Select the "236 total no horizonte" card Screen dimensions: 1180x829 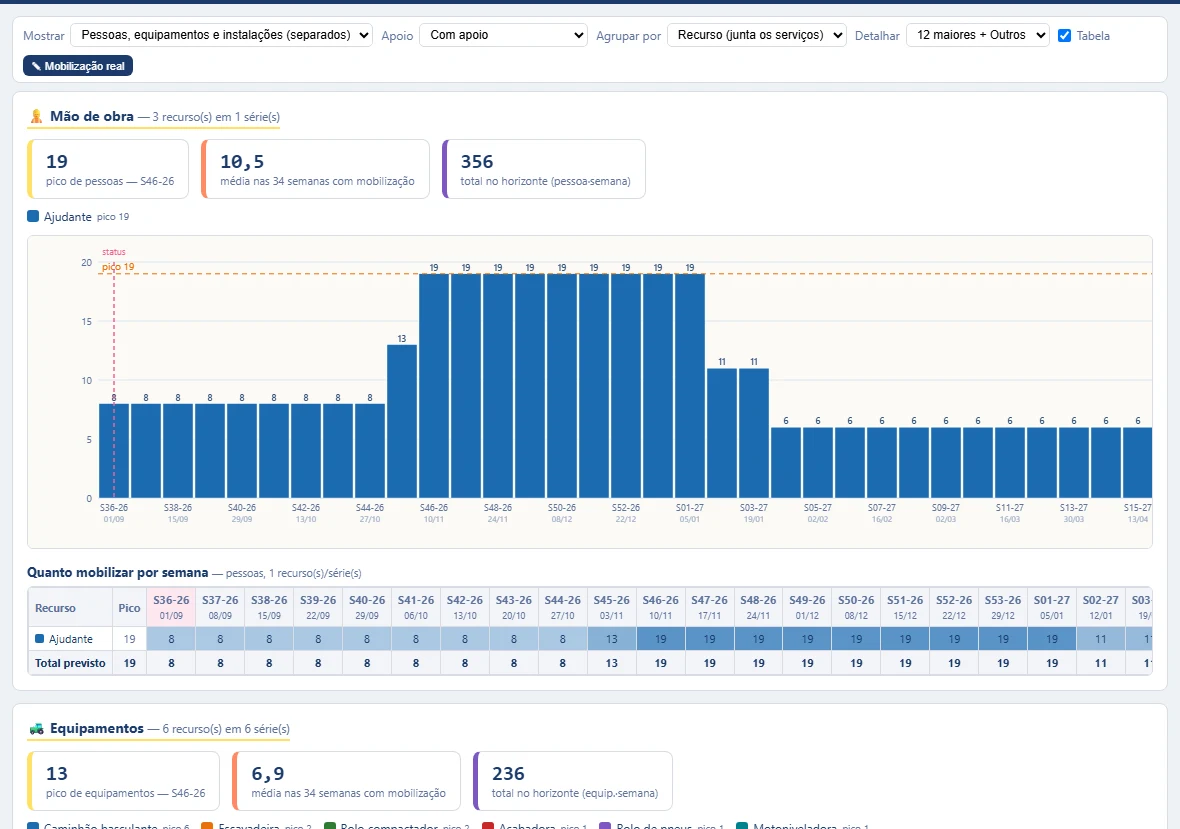point(573,781)
